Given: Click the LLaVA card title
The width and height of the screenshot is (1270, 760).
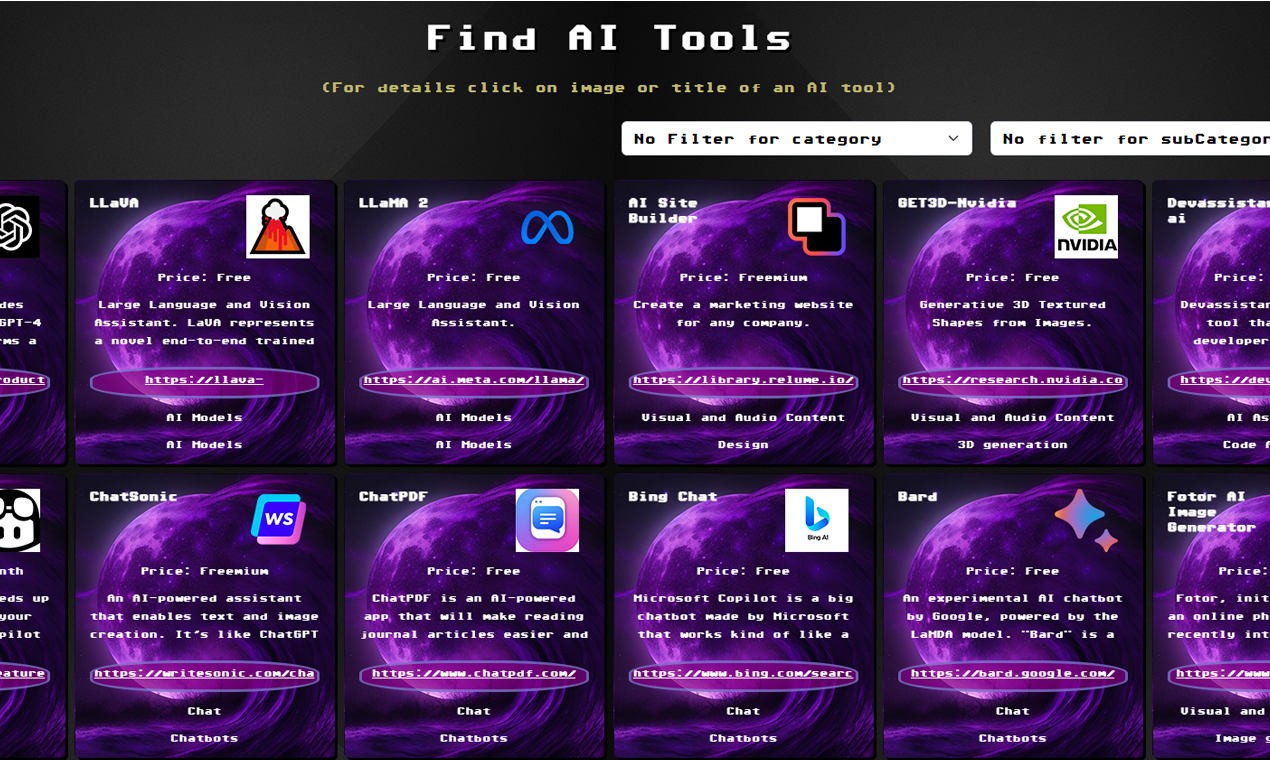Looking at the screenshot, I should (x=114, y=203).
